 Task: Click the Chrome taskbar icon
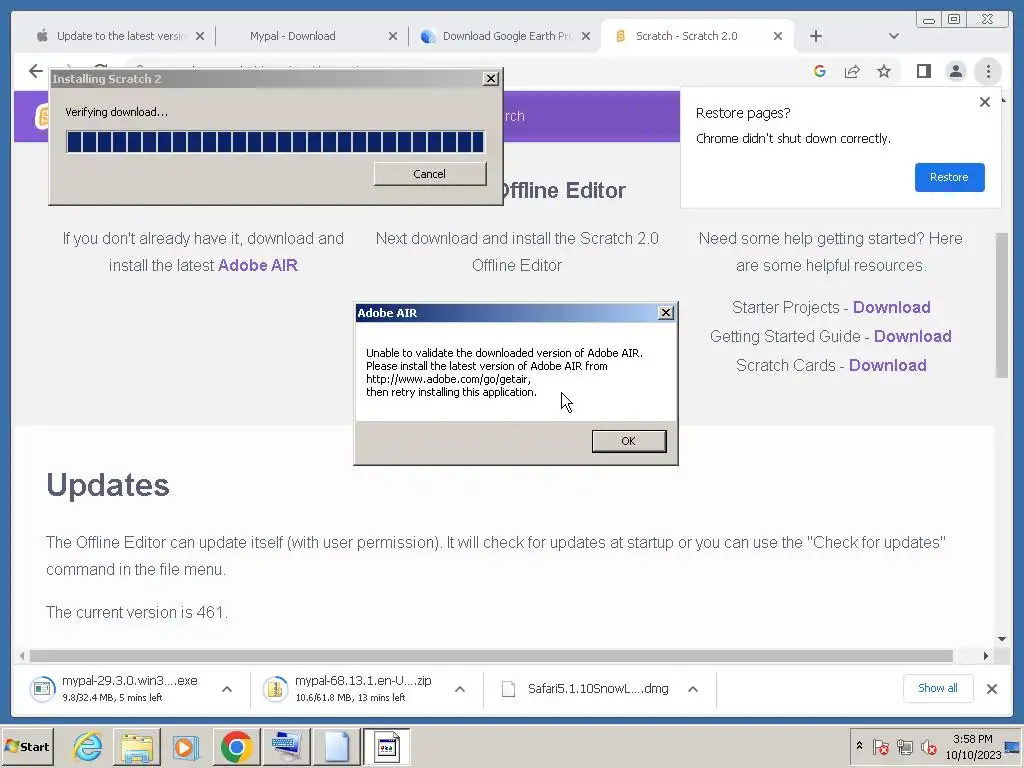tap(236, 746)
